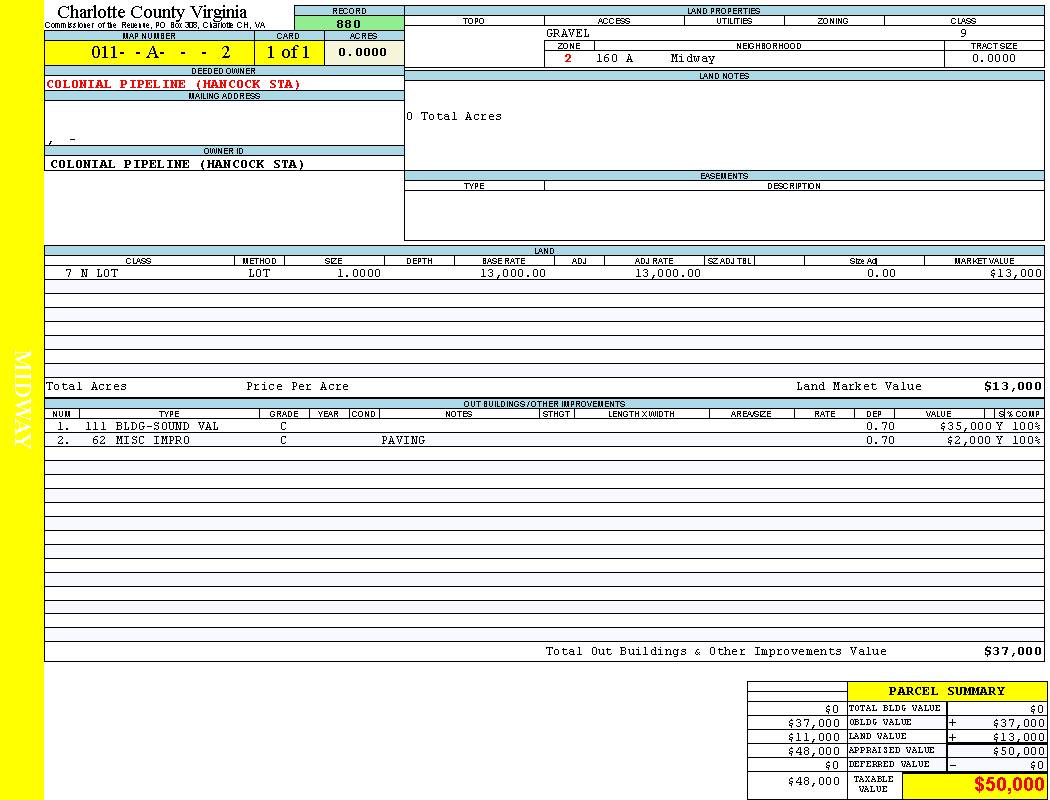This screenshot has width=1050, height=800.
Task: Click the GRAVEL access value
Action: [x=568, y=33]
